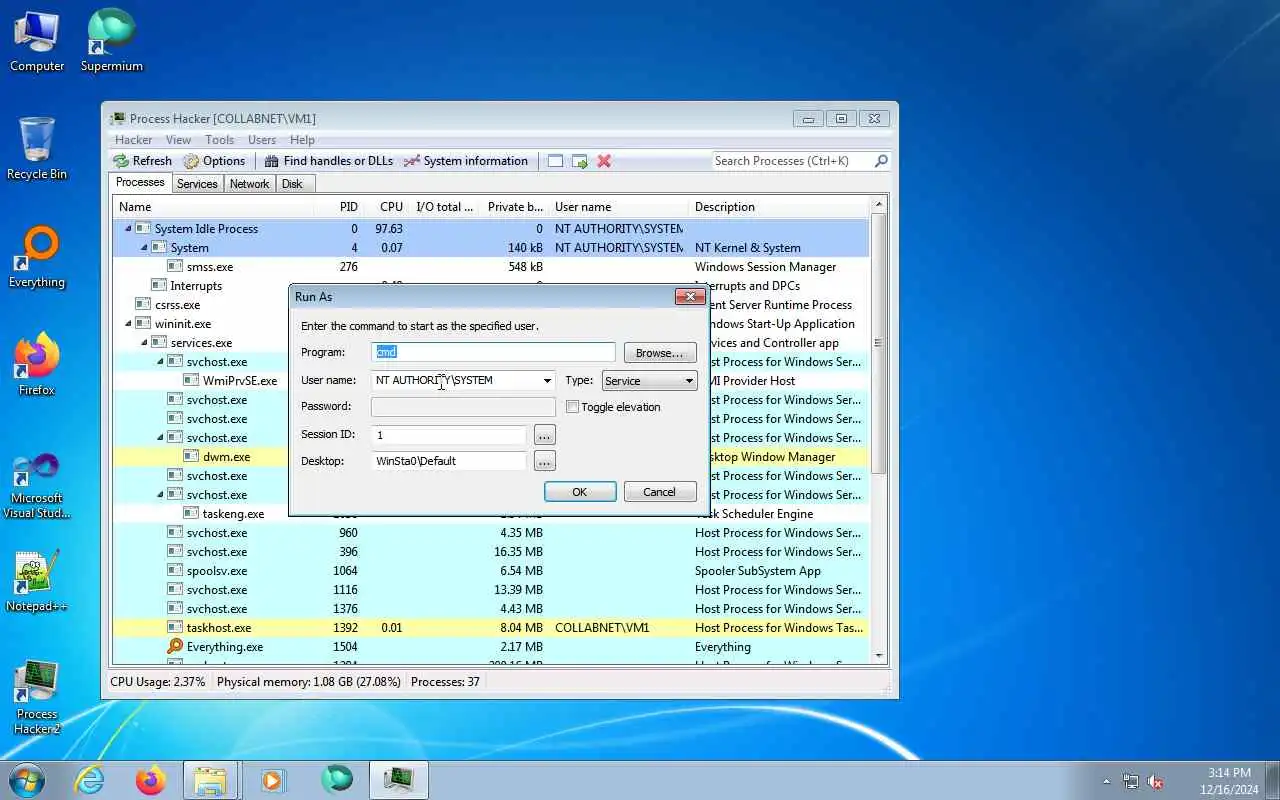Click the ellipsis button beside Desktop
This screenshot has height=800, width=1280.
[x=544, y=461]
